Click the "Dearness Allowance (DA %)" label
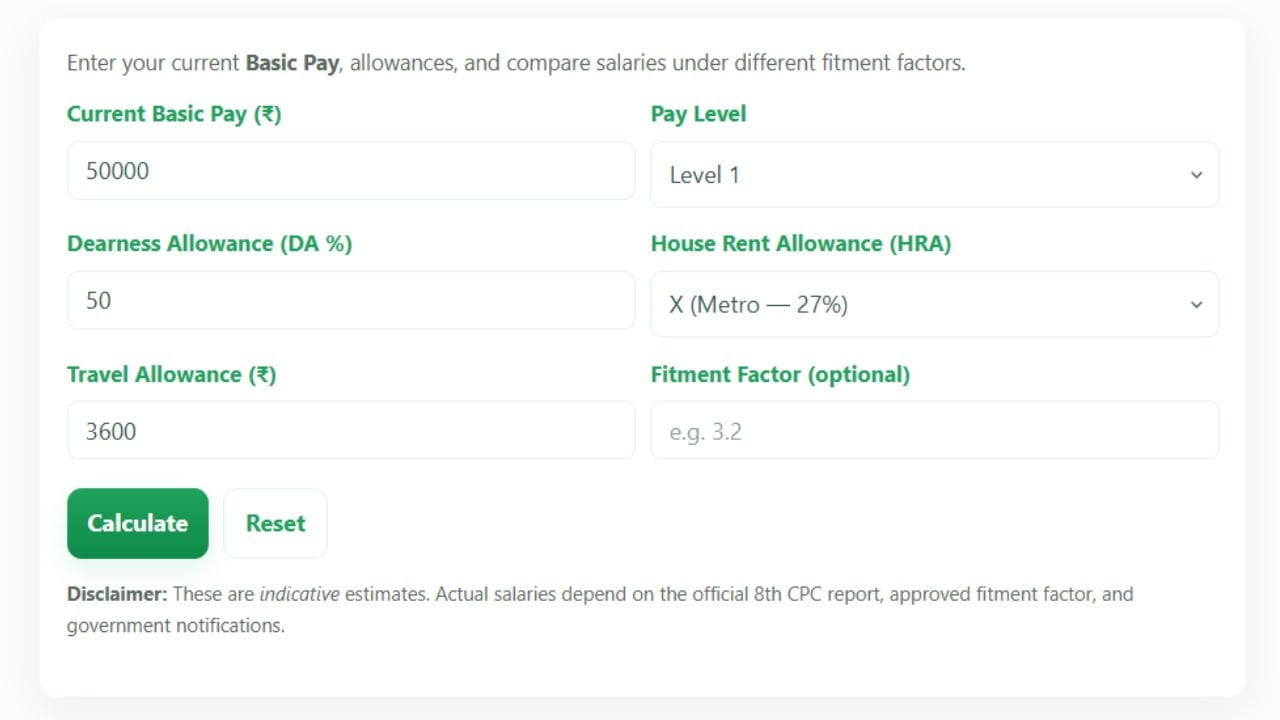The image size is (1280, 720). coord(209,244)
